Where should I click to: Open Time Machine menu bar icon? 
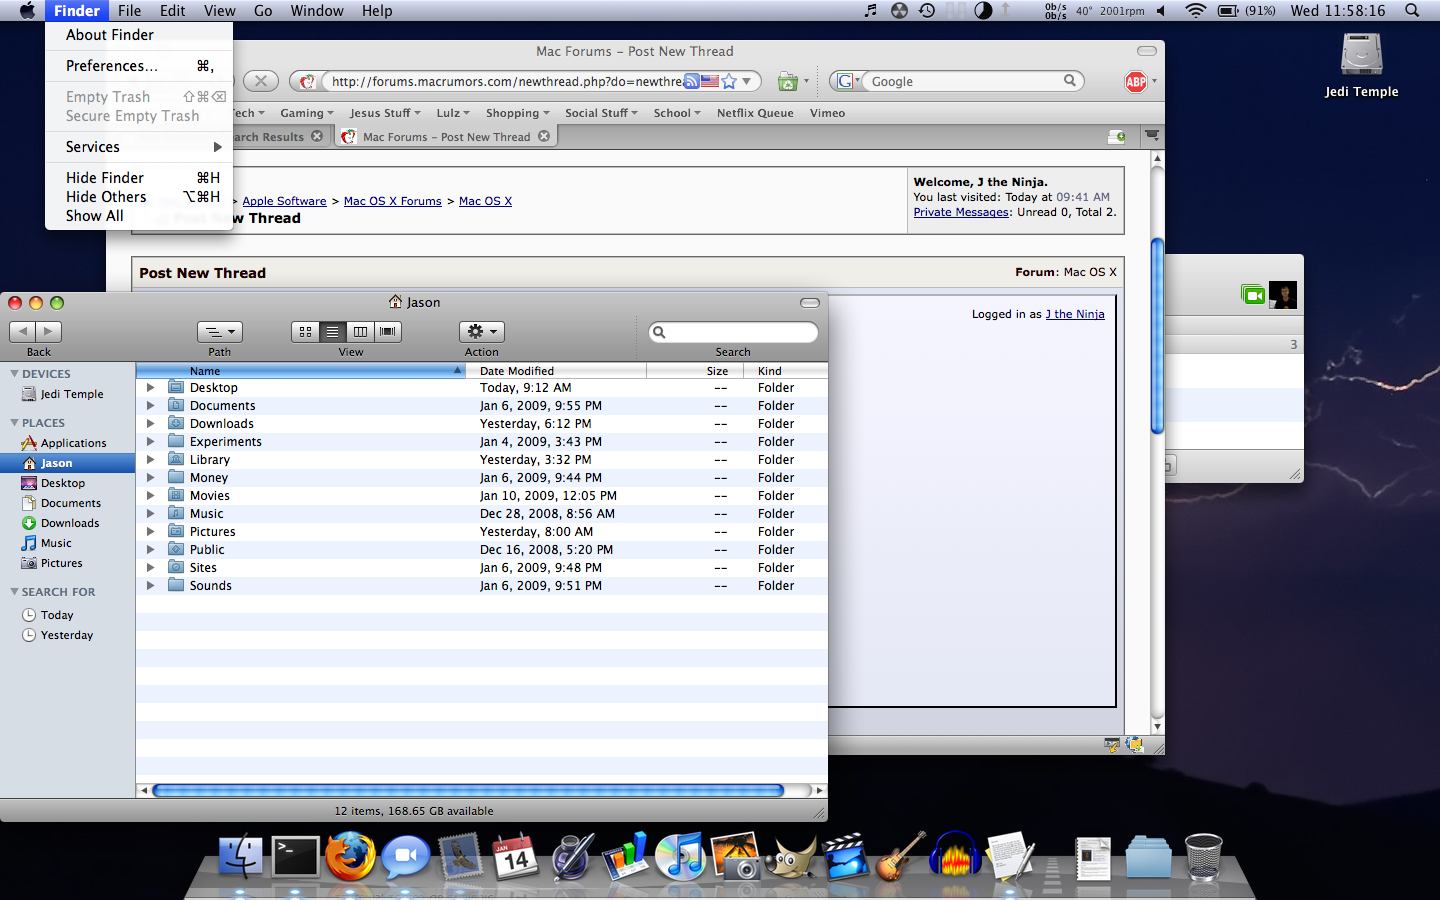927,10
